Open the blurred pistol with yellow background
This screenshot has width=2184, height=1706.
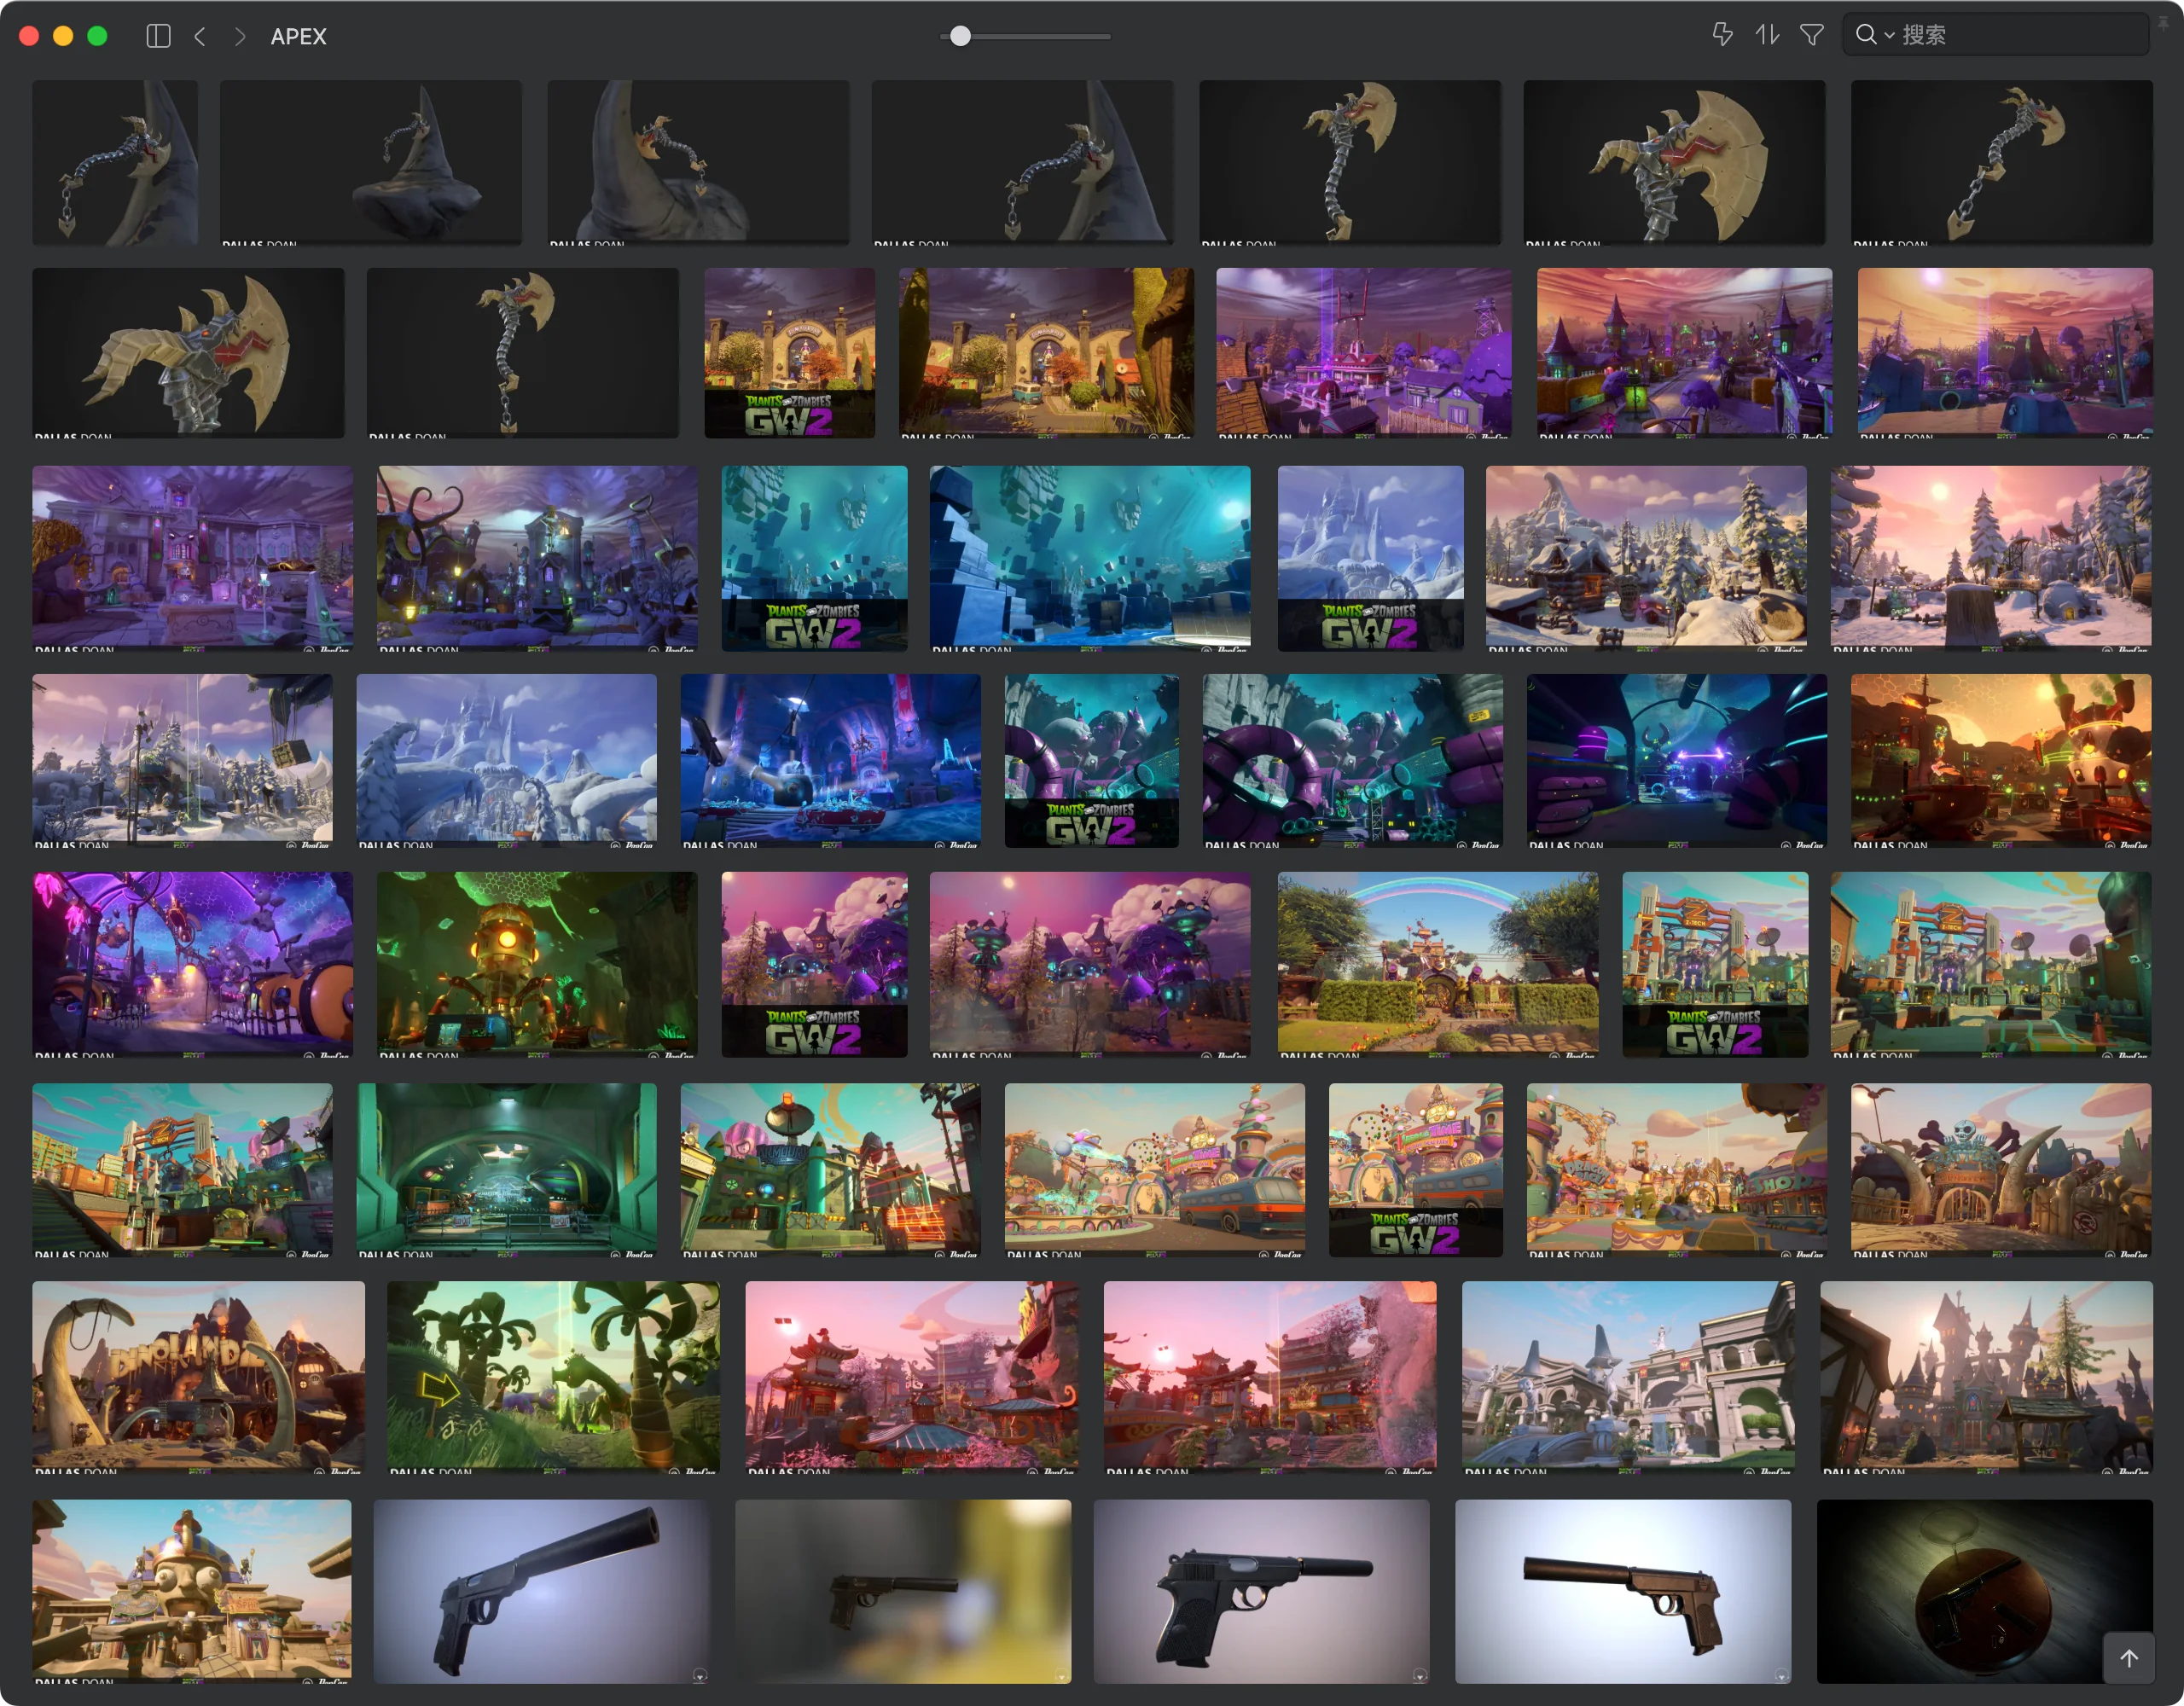click(x=903, y=1592)
